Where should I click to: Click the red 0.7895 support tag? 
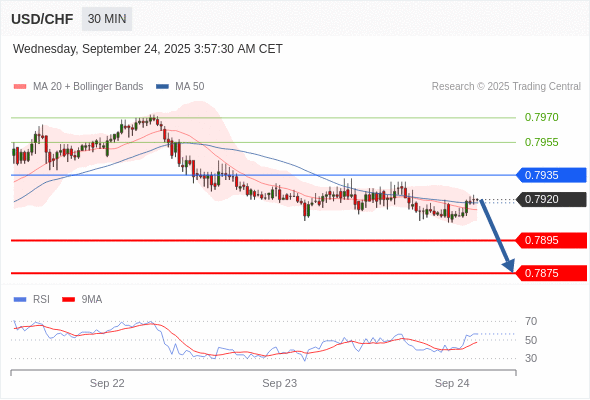[x=551, y=240]
